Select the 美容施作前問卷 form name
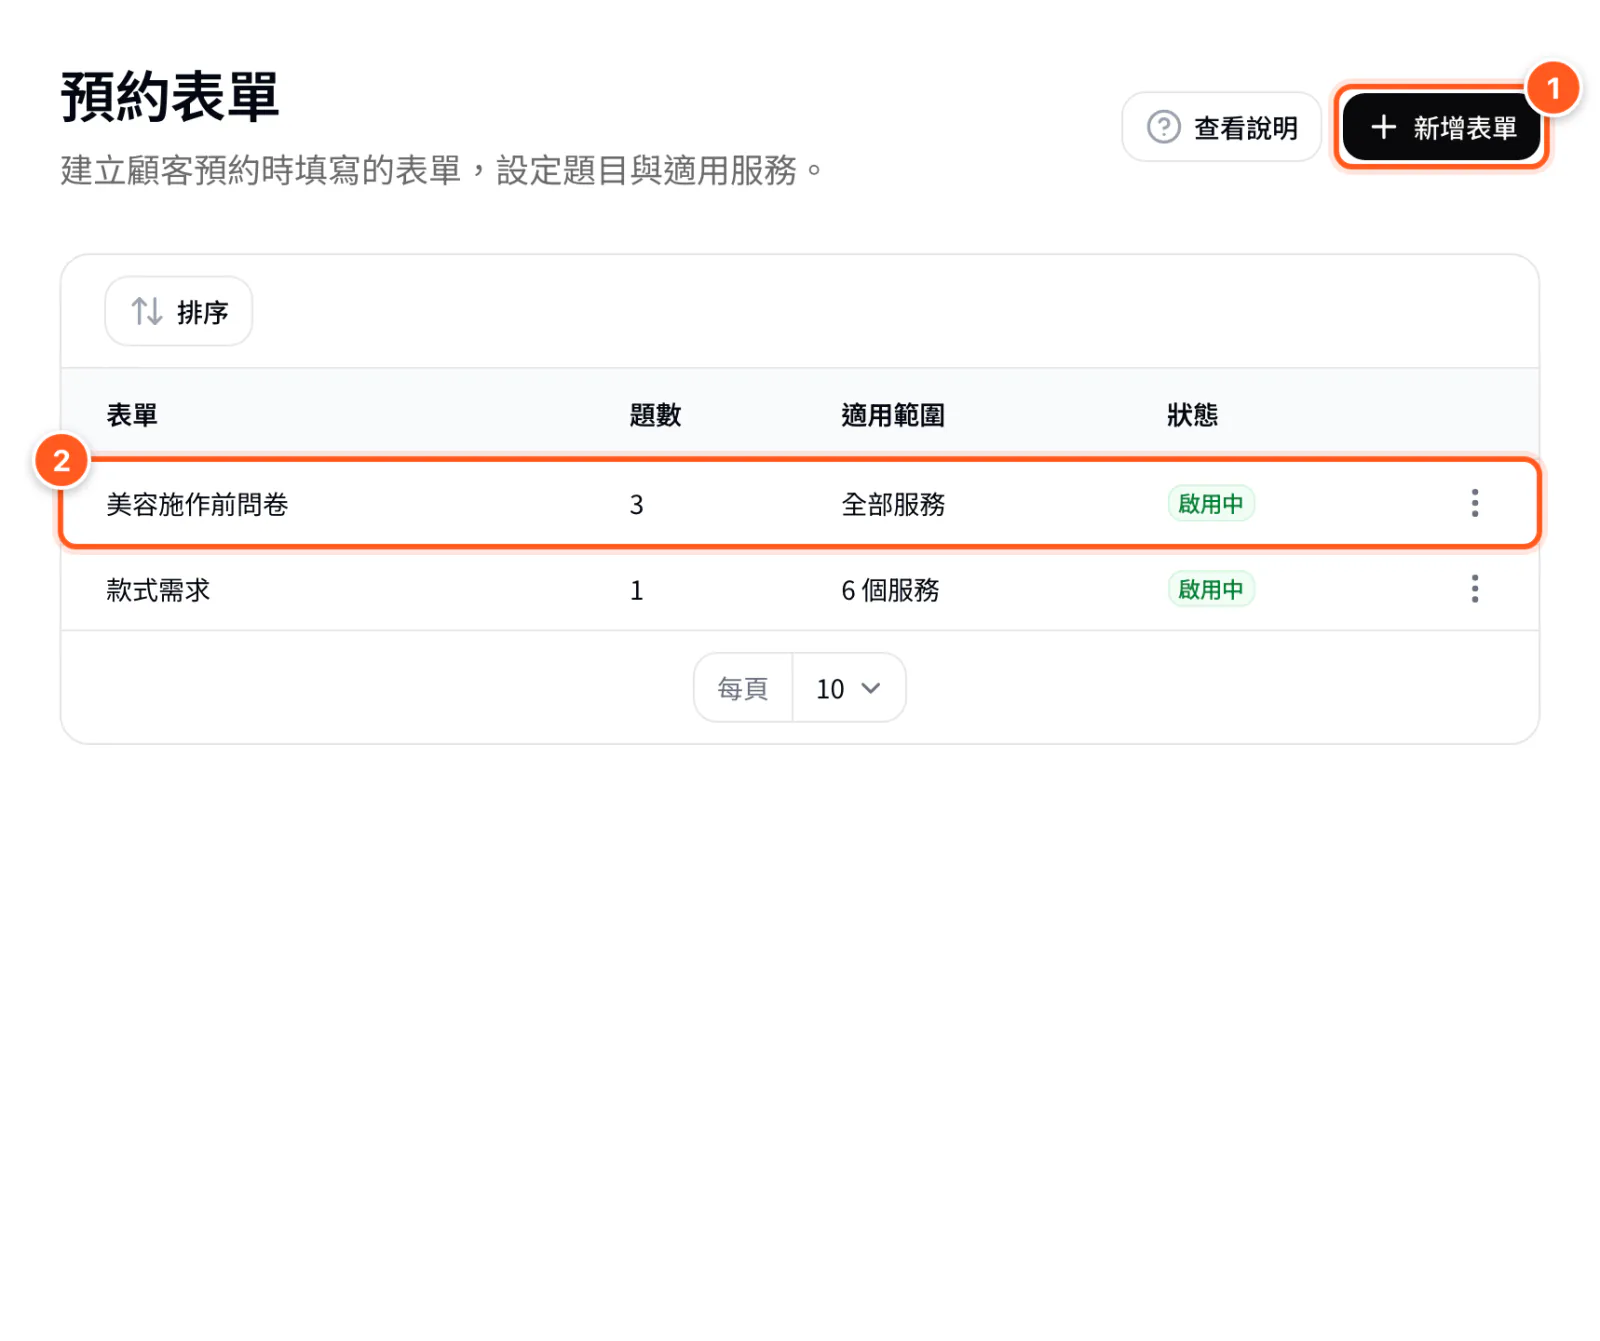Screen dimensions: 1600x1341 click(197, 504)
